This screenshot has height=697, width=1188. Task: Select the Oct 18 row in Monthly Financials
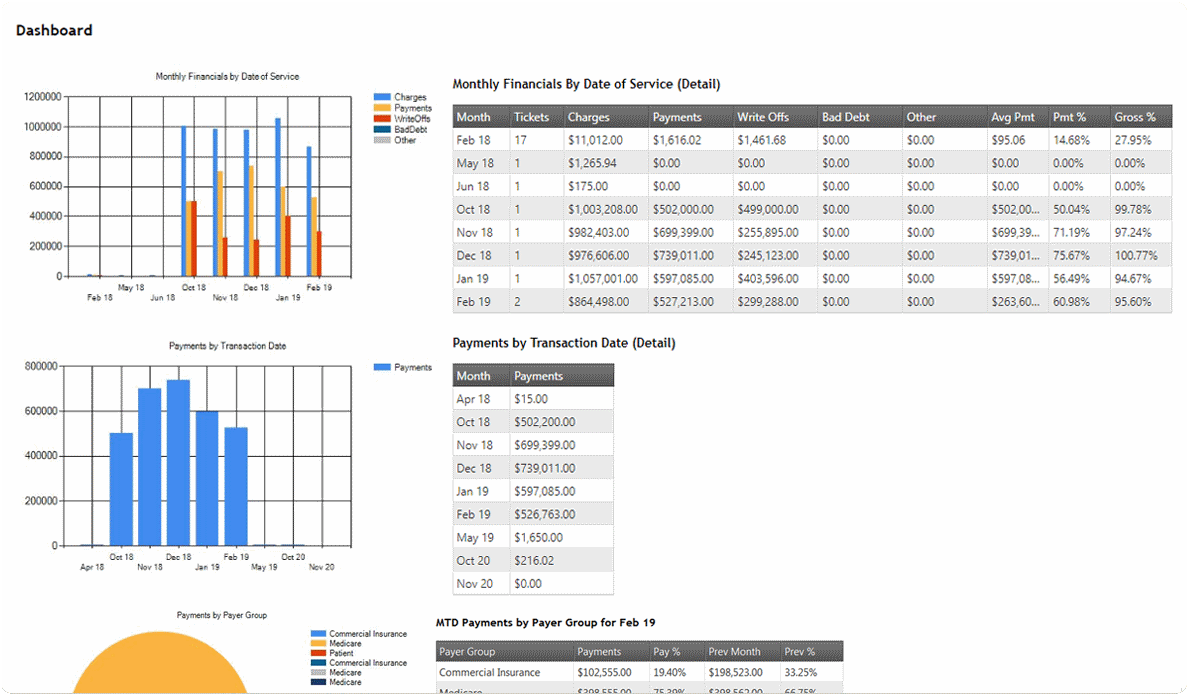811,209
